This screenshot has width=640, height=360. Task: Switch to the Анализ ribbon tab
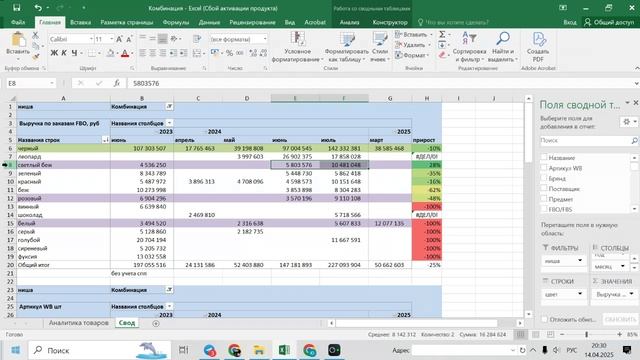349,22
